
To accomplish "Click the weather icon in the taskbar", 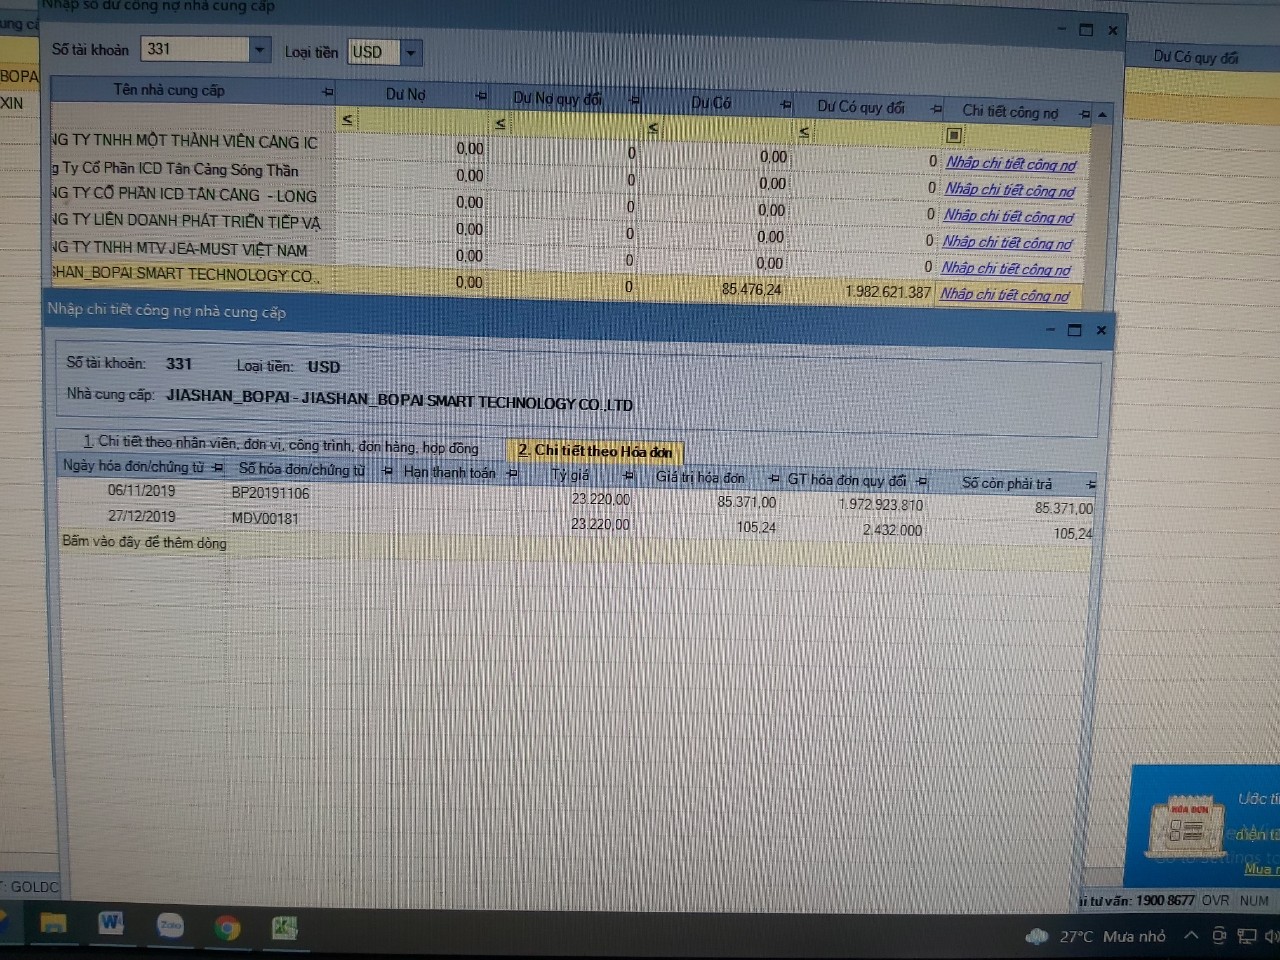I will coord(1036,936).
